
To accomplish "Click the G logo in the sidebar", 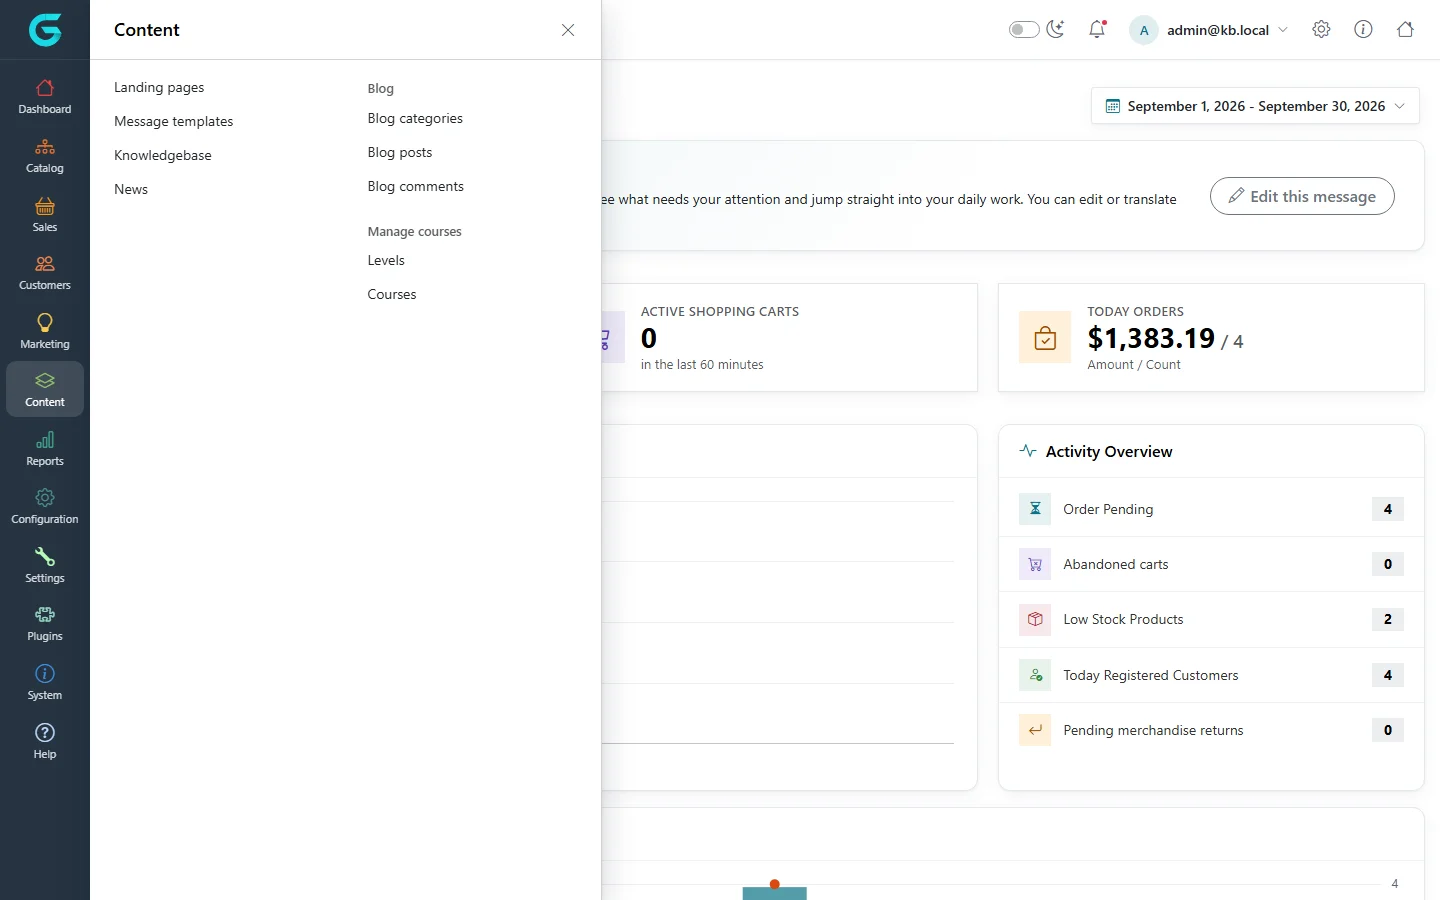I will click(x=45, y=30).
